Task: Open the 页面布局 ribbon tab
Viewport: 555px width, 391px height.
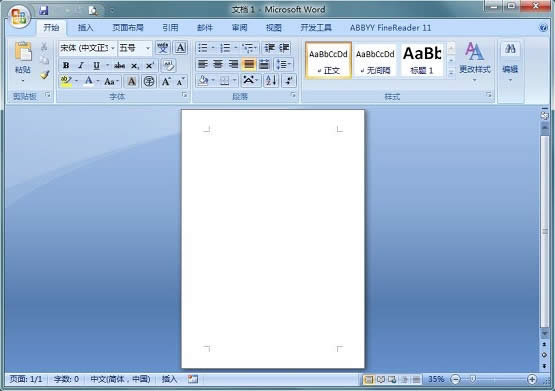Action: (128, 28)
